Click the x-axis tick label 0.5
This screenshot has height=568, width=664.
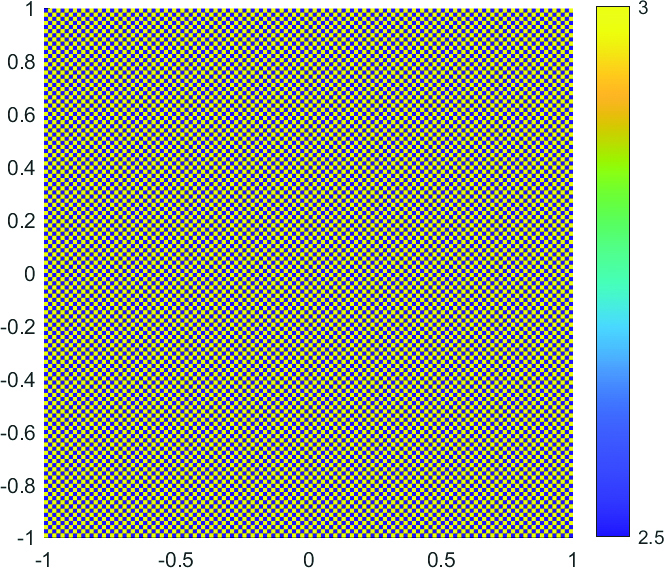click(441, 557)
